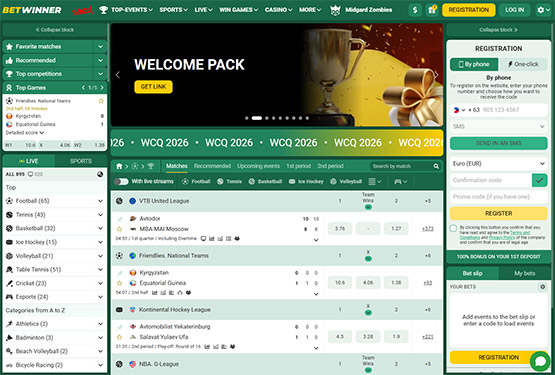Click the phone number input field
Viewport: 555px width, 375px height.
(x=514, y=110)
